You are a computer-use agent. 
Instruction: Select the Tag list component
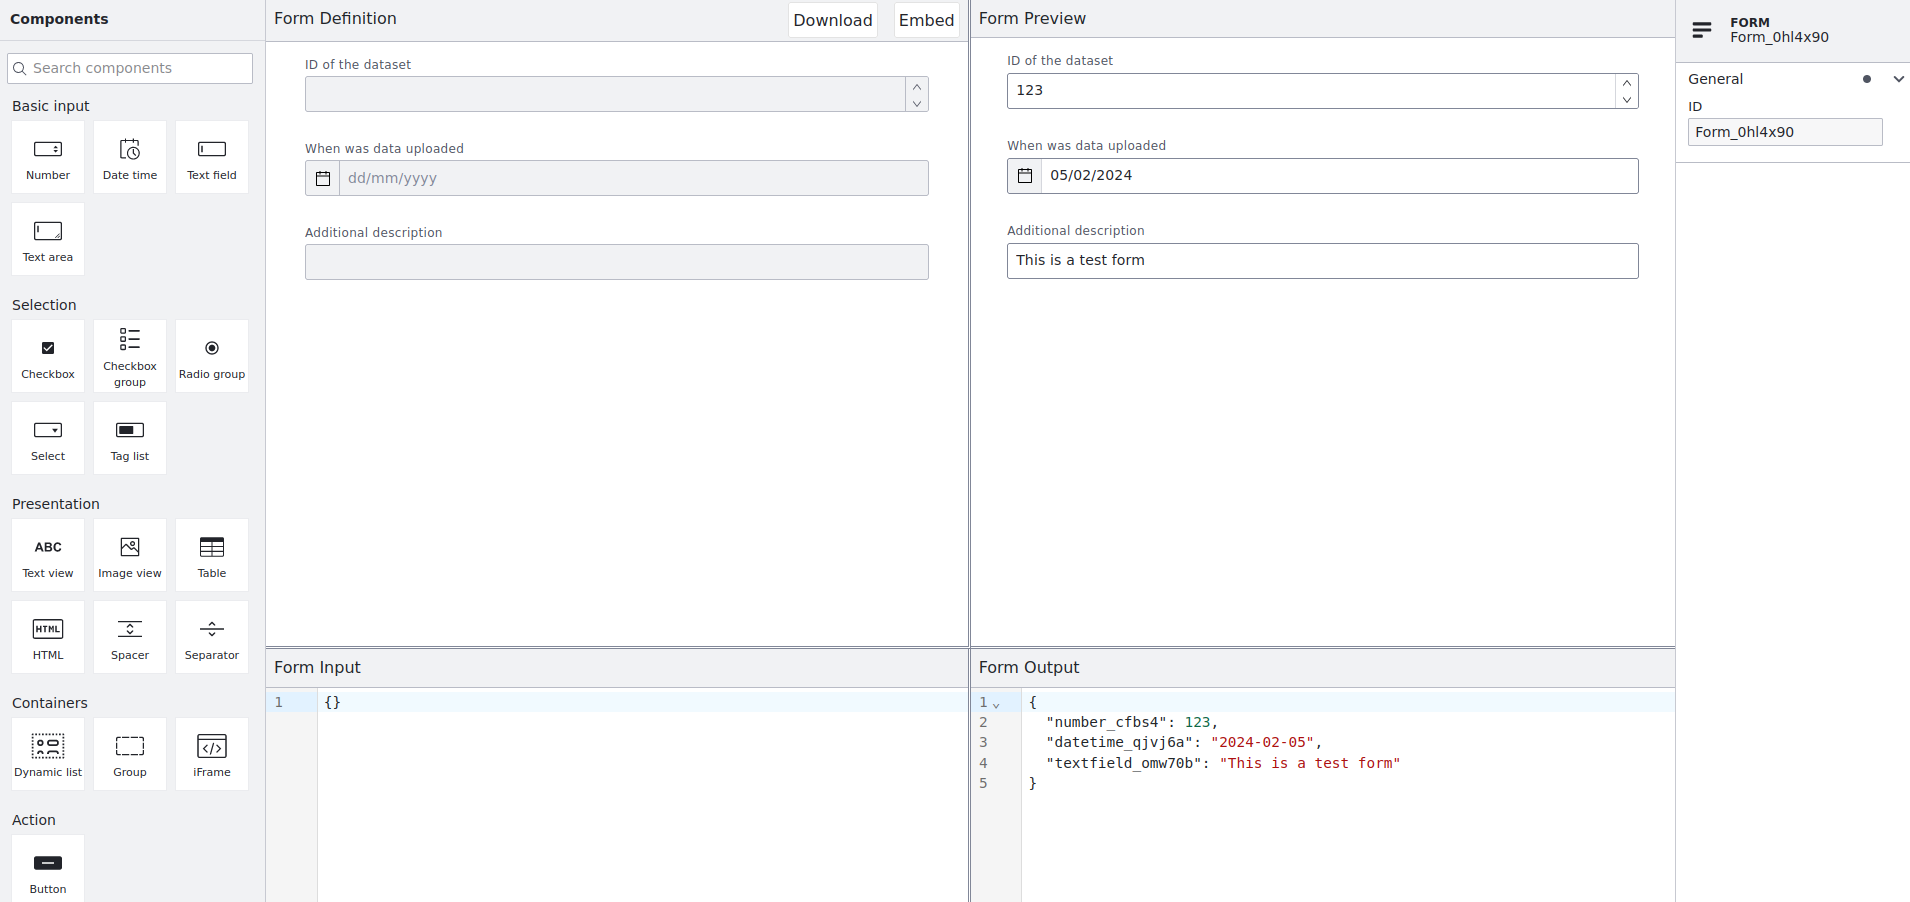coord(130,438)
